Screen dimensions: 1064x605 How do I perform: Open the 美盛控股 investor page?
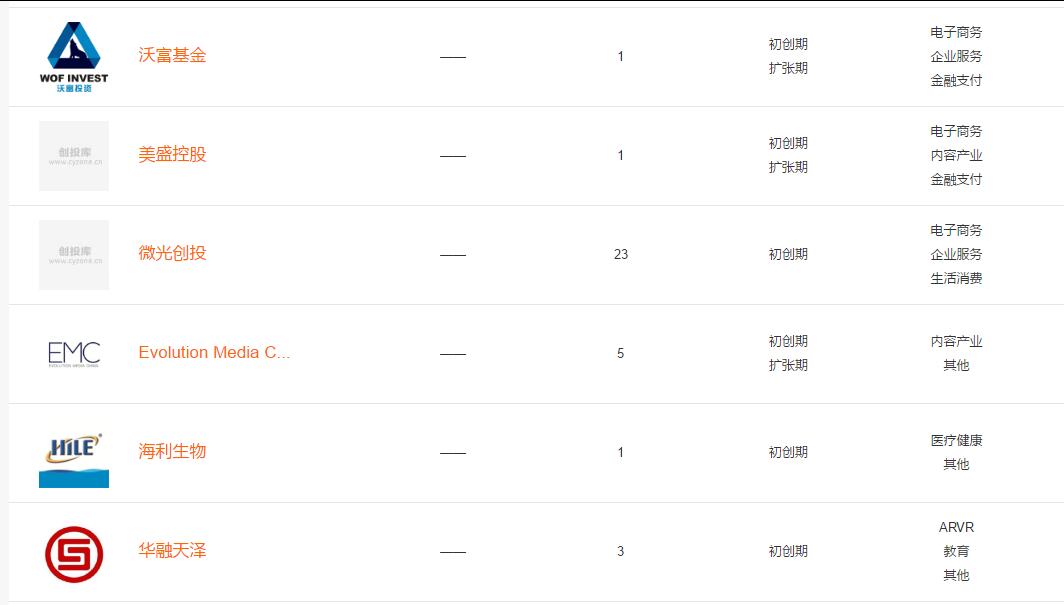point(172,155)
